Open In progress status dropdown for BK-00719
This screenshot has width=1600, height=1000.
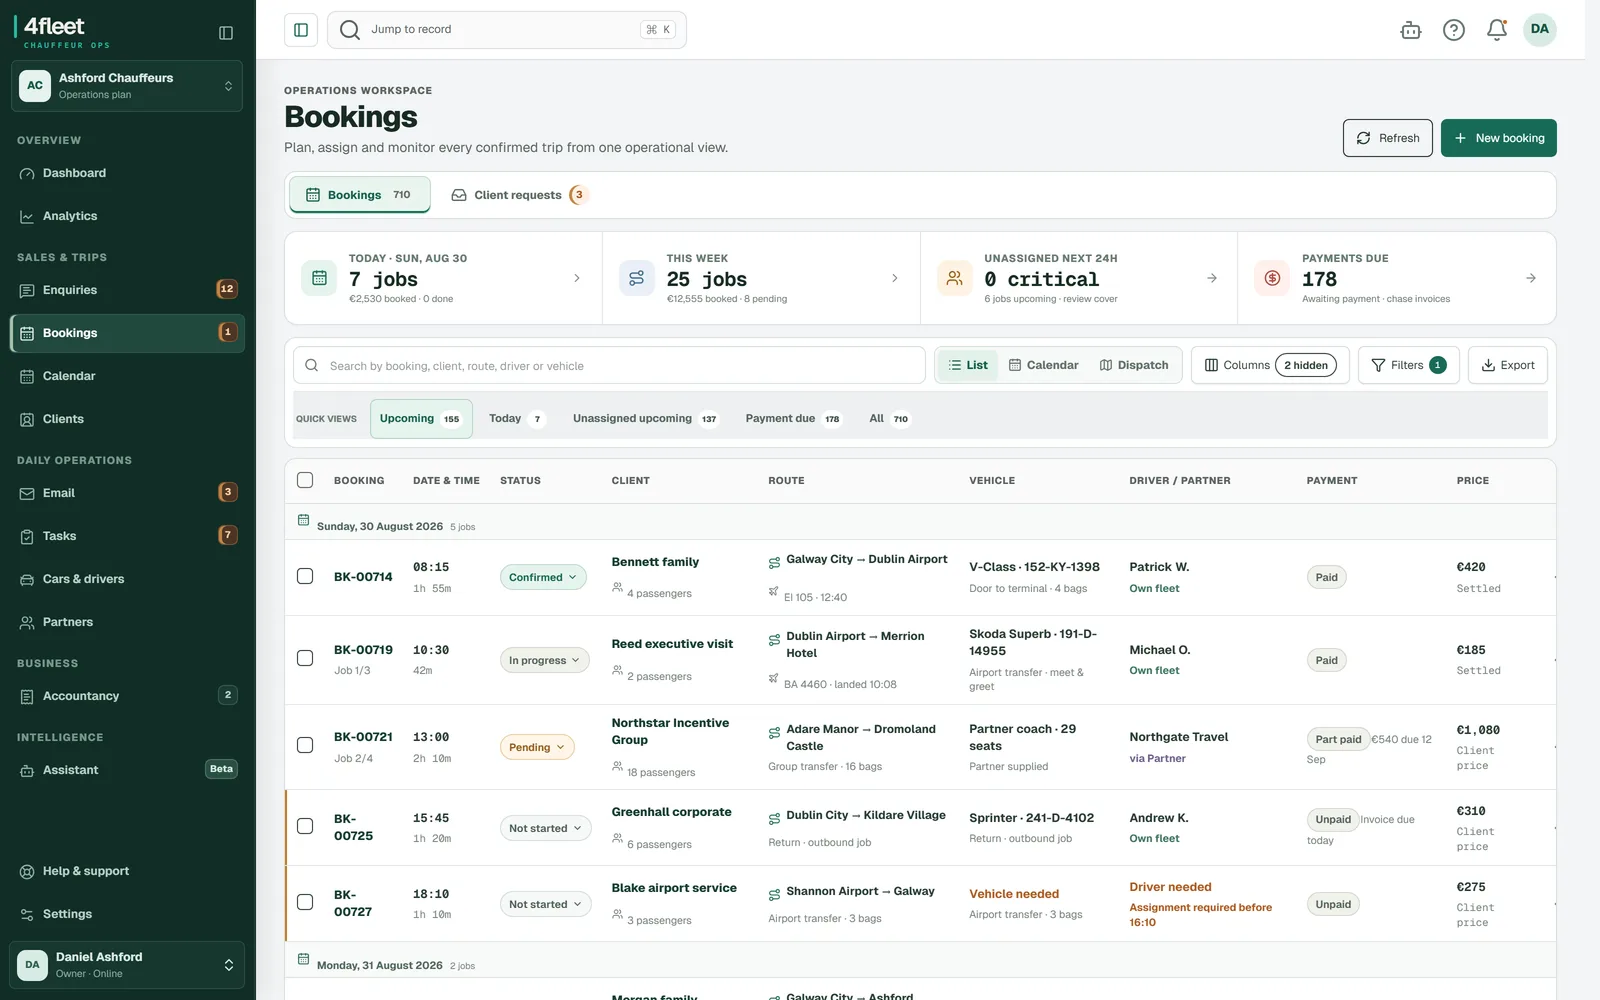click(544, 660)
